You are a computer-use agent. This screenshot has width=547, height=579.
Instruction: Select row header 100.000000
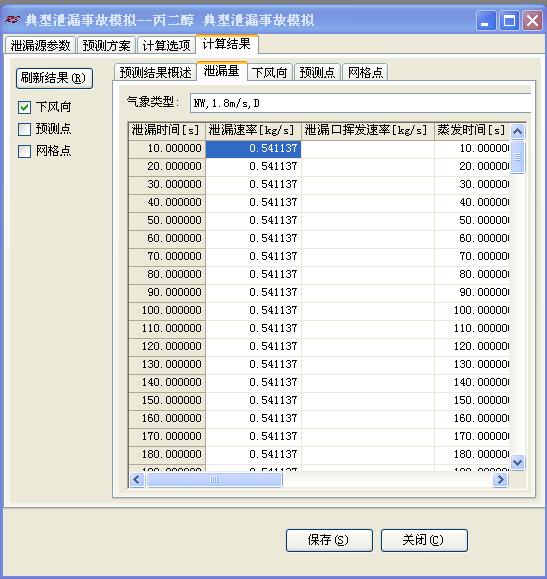(167, 311)
